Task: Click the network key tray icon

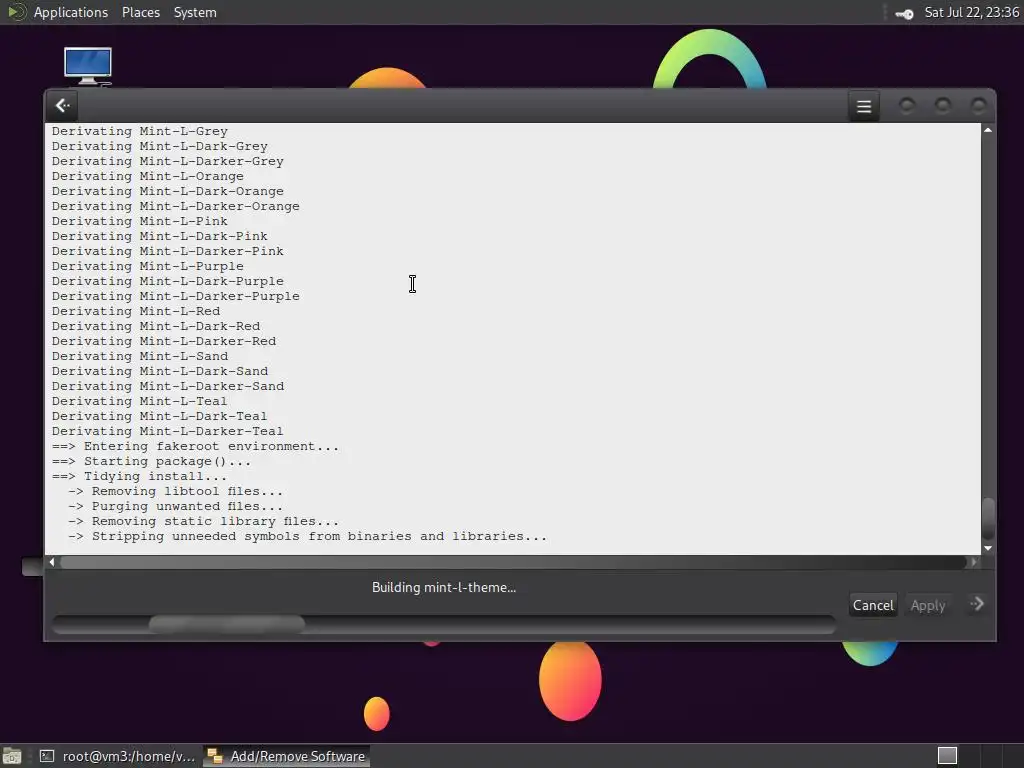Action: pos(904,14)
